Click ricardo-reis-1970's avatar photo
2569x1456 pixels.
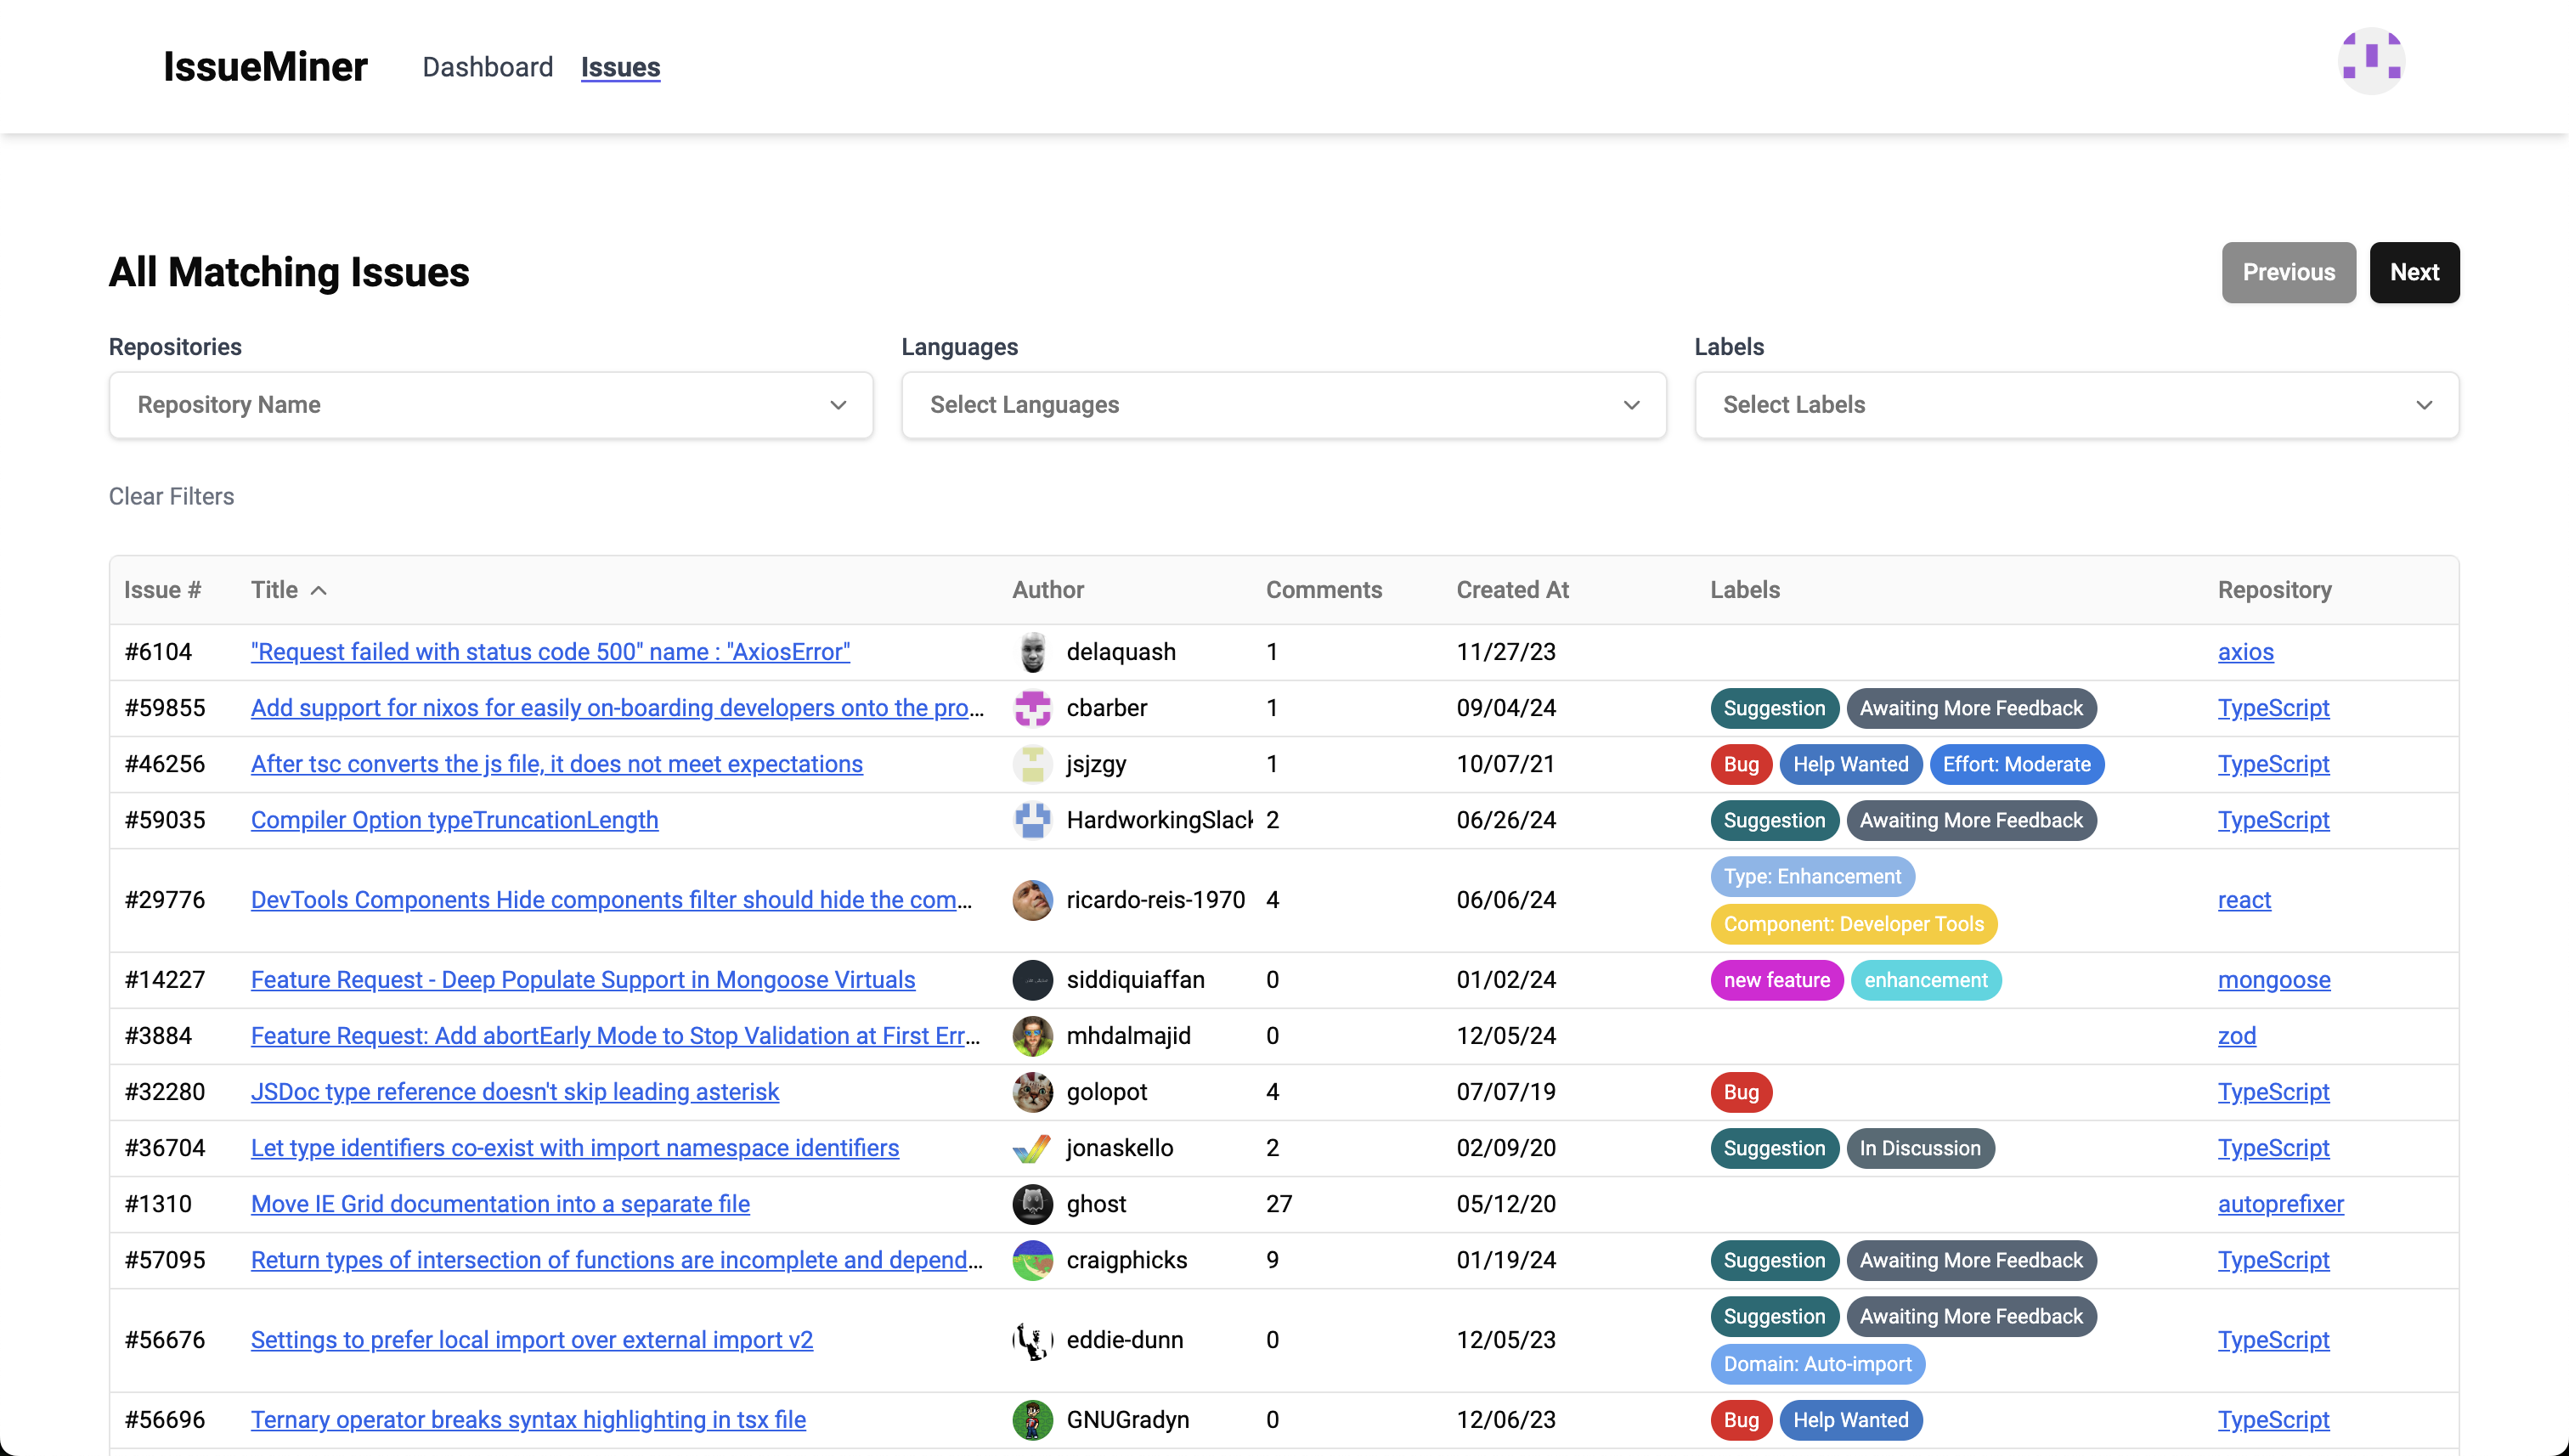(x=1032, y=900)
